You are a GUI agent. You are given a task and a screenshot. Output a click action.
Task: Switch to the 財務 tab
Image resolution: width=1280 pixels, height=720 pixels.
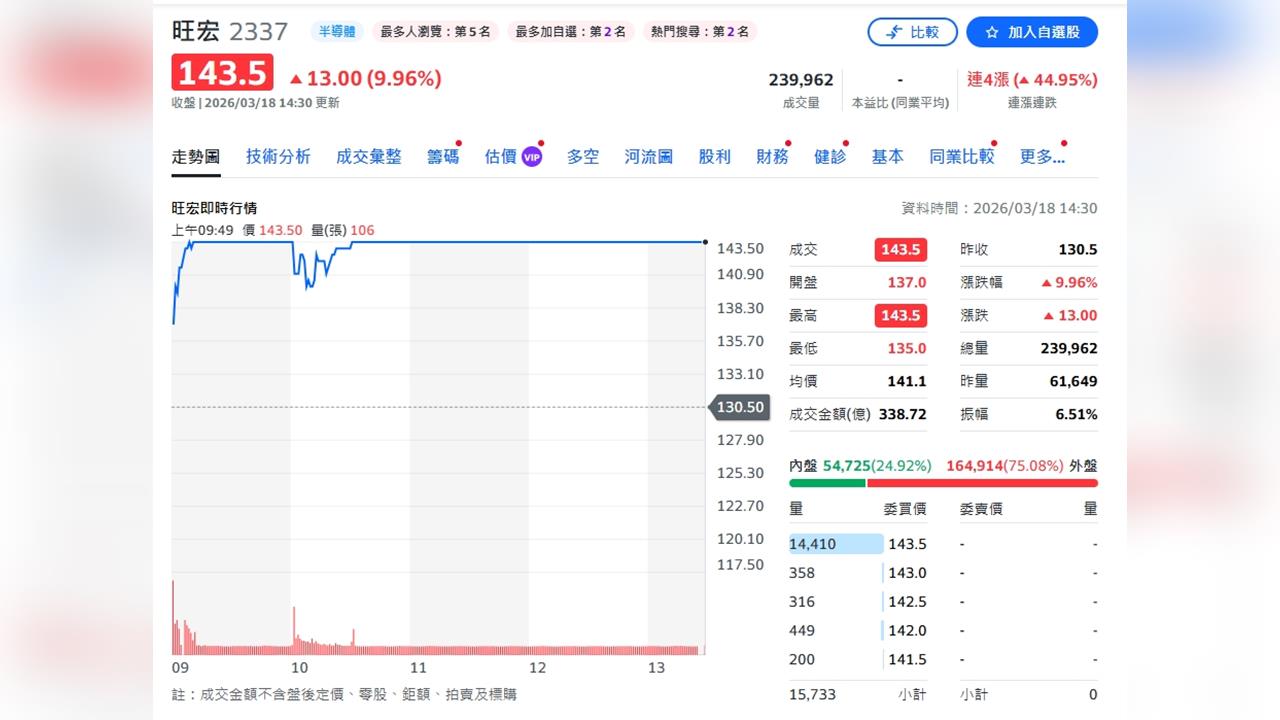pos(771,156)
